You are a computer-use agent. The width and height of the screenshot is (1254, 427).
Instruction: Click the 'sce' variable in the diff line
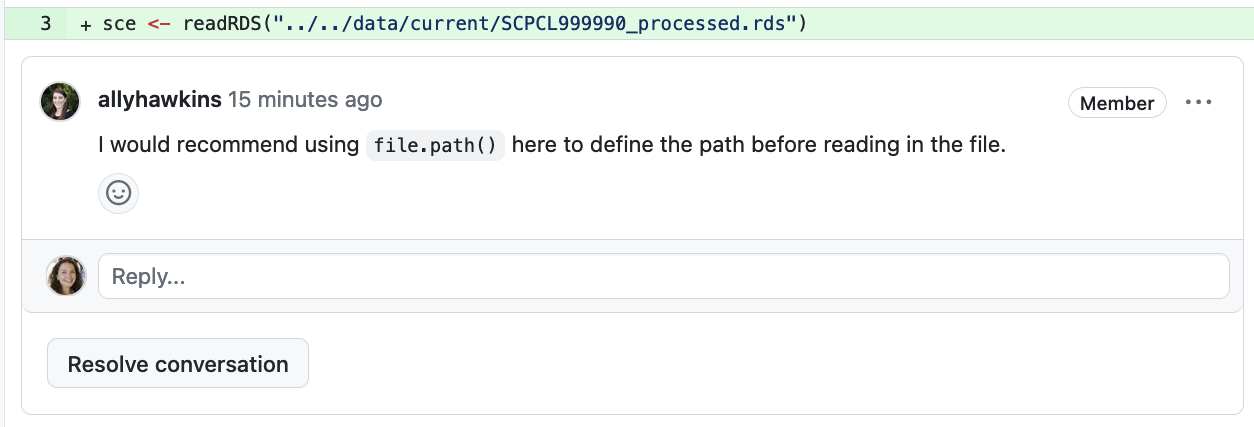coord(119,23)
